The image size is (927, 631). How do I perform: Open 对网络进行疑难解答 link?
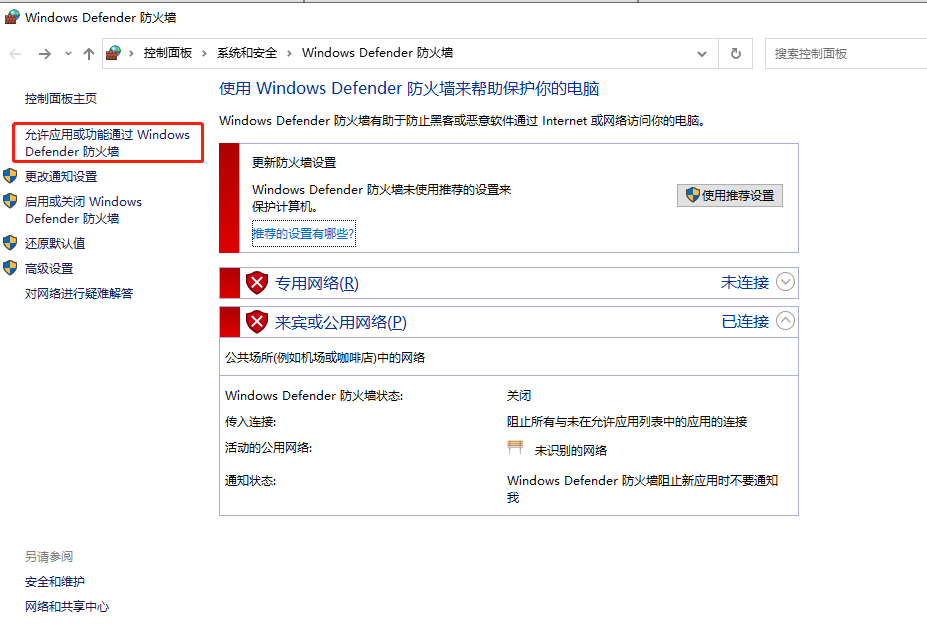(x=79, y=293)
